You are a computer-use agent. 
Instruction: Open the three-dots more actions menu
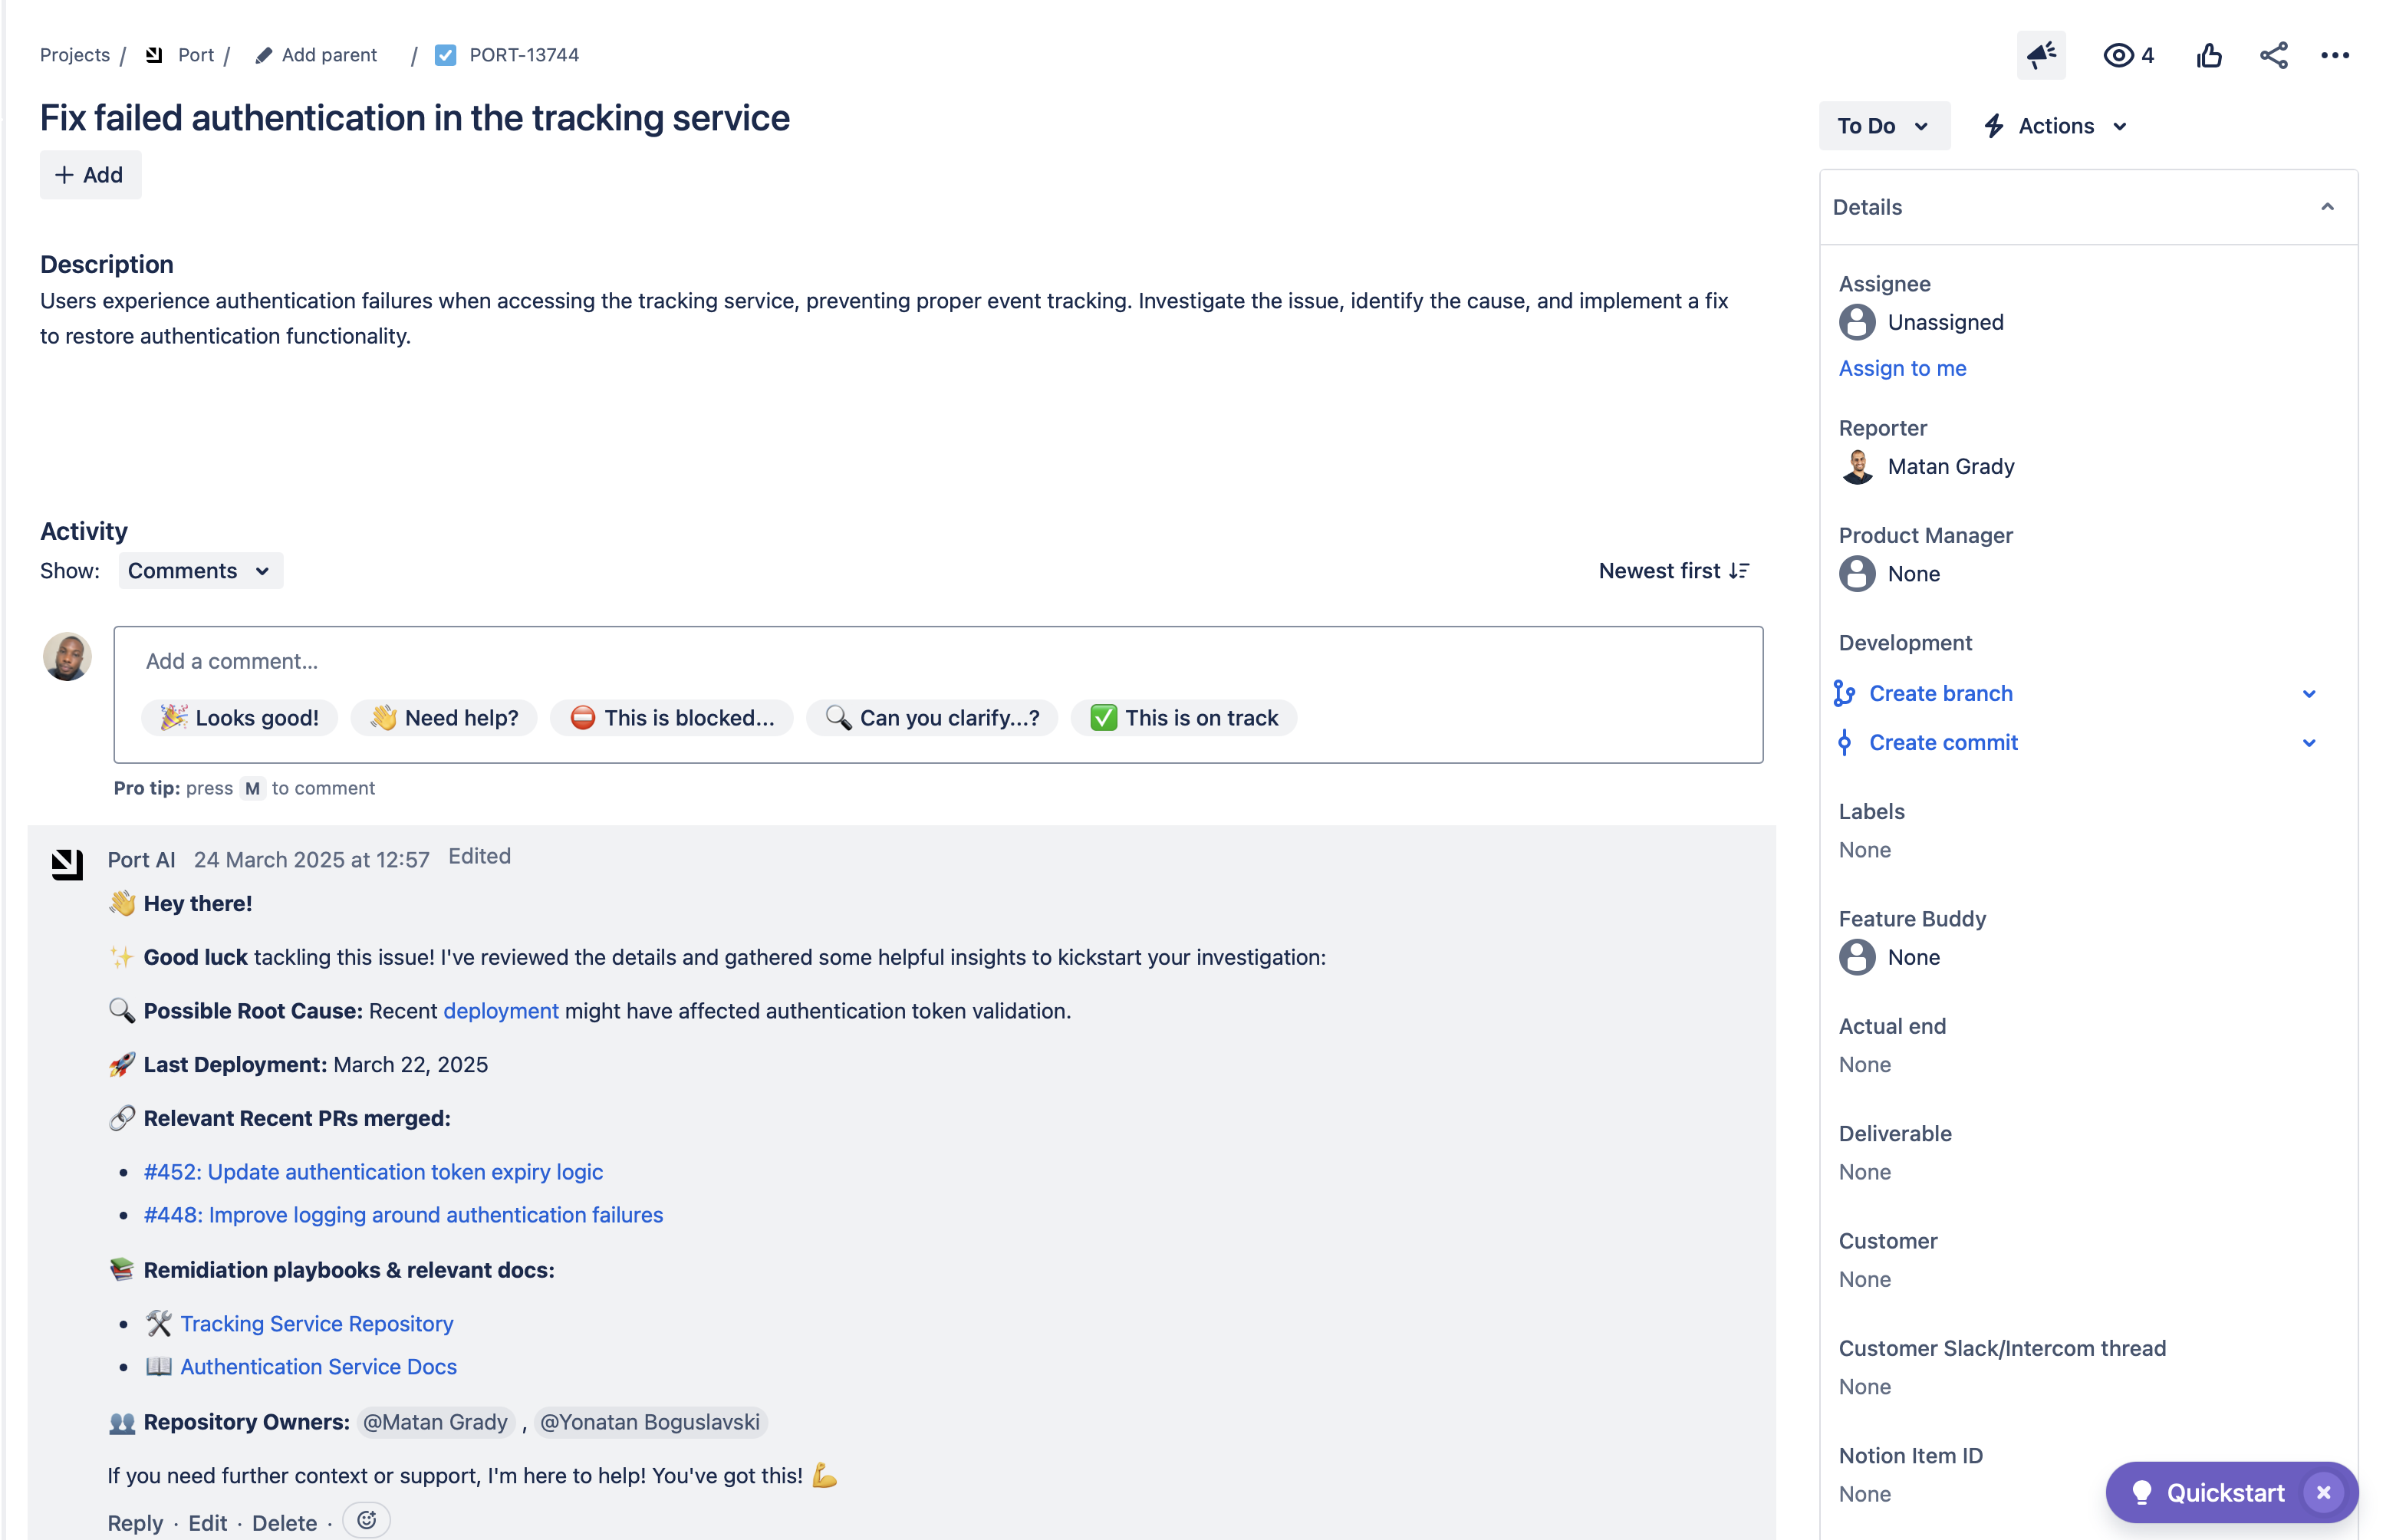click(x=2334, y=55)
